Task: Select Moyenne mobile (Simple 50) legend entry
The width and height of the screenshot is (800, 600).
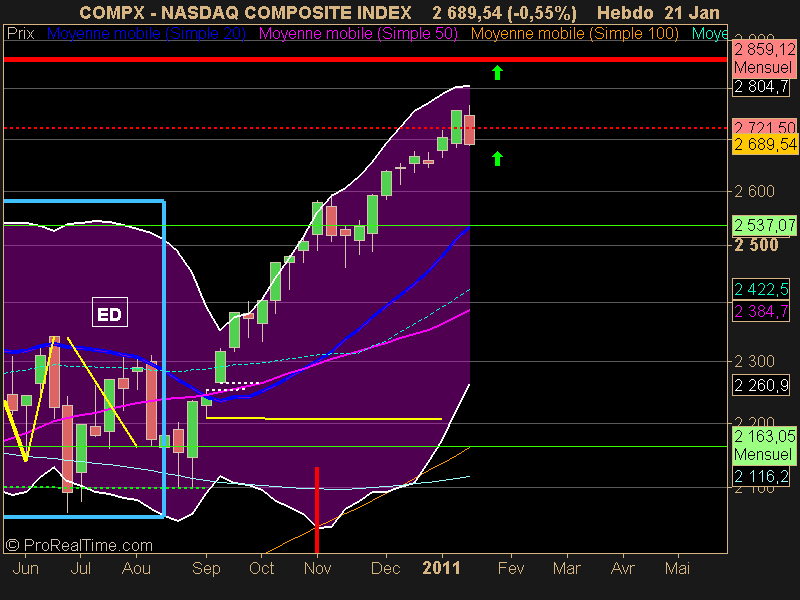Action: pyautogui.click(x=358, y=34)
